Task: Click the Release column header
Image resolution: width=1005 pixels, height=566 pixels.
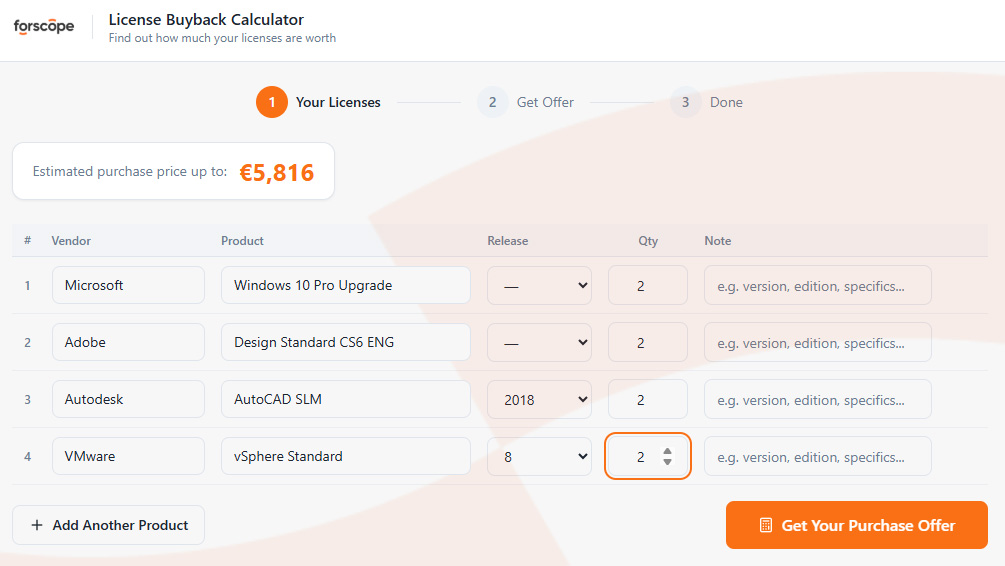Action: point(508,241)
